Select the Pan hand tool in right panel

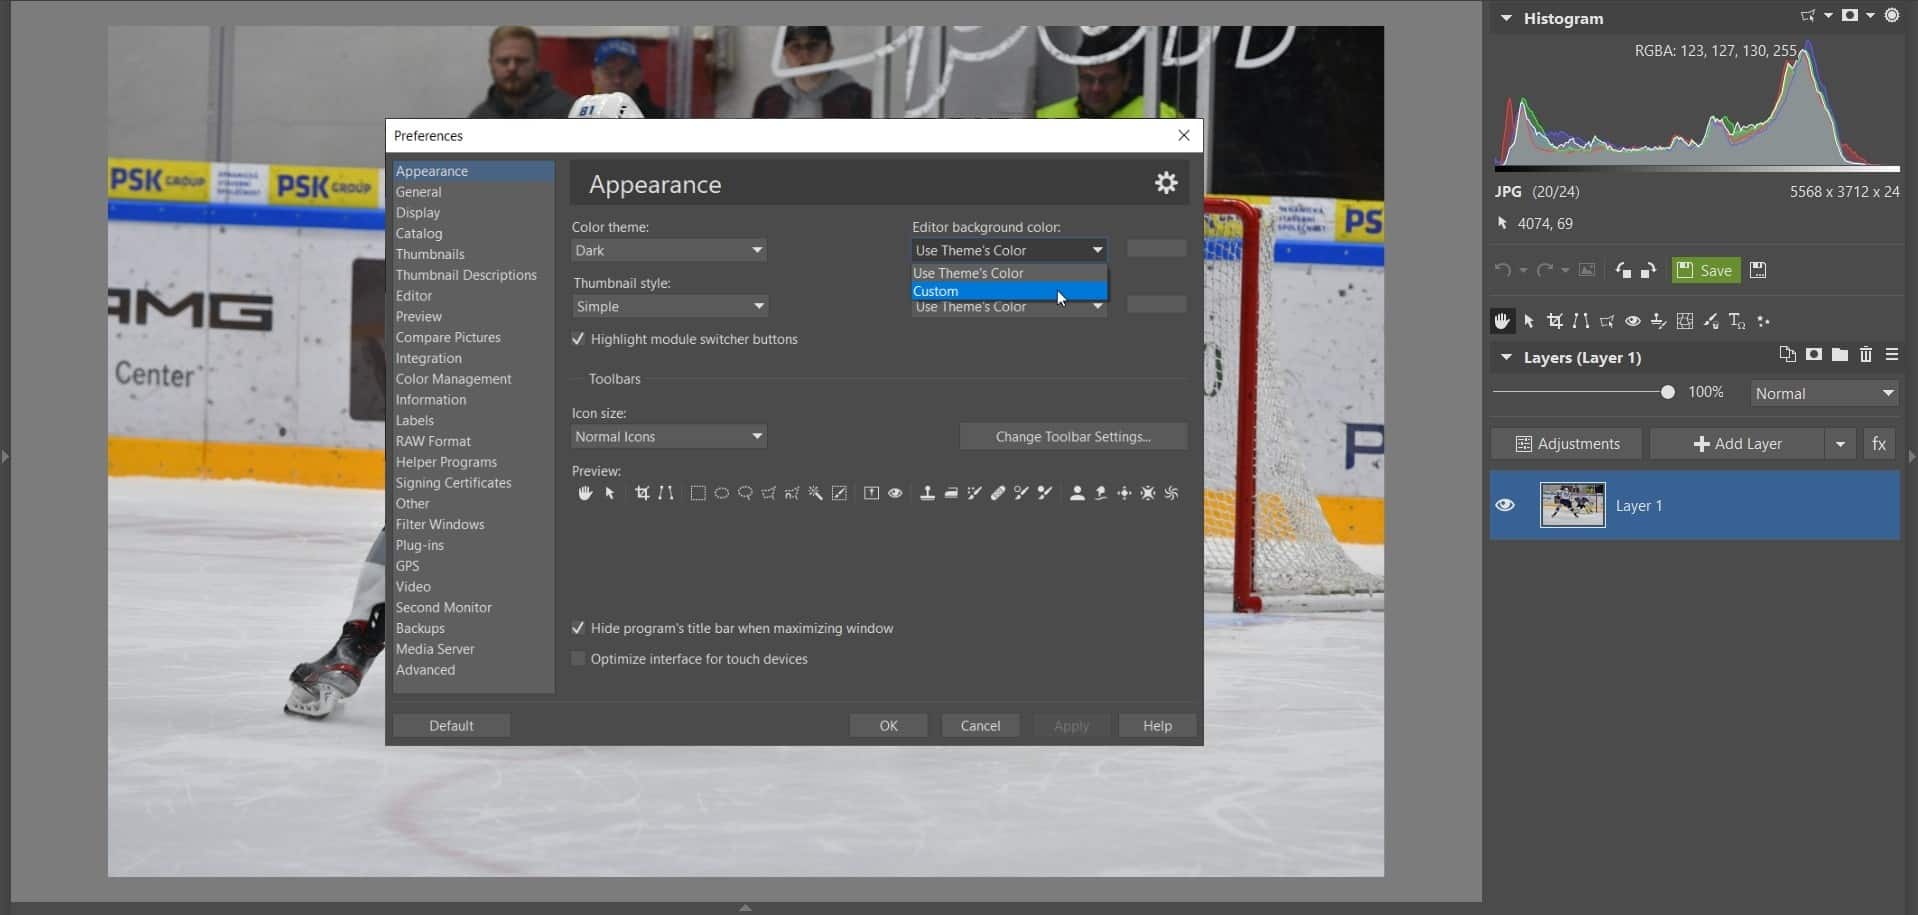1502,321
